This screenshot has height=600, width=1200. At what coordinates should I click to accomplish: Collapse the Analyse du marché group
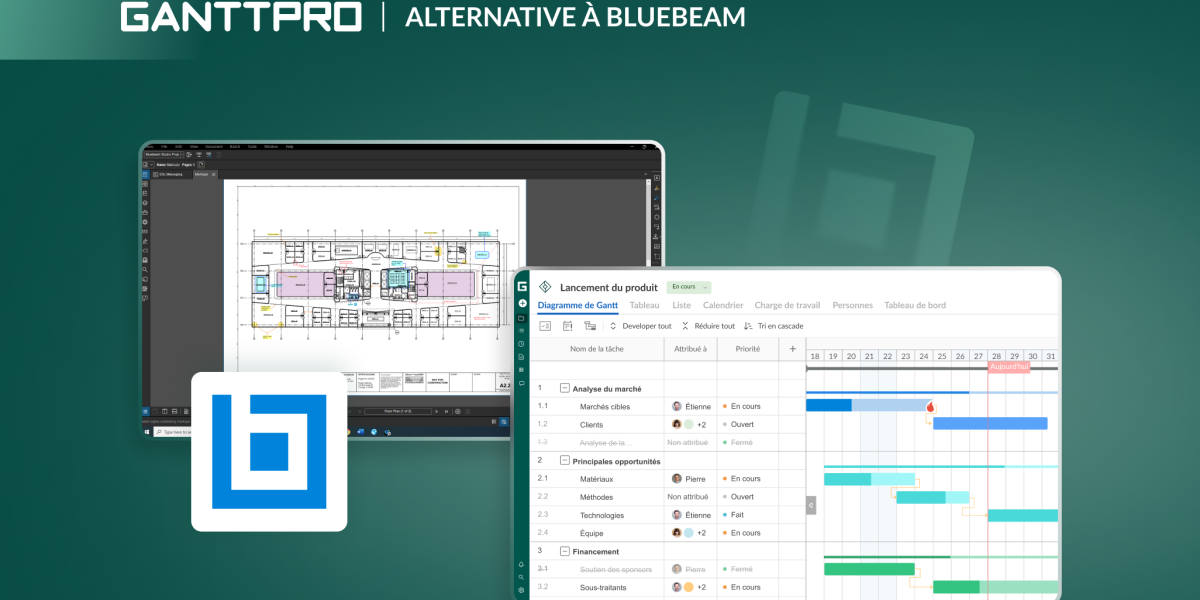pyautogui.click(x=564, y=388)
